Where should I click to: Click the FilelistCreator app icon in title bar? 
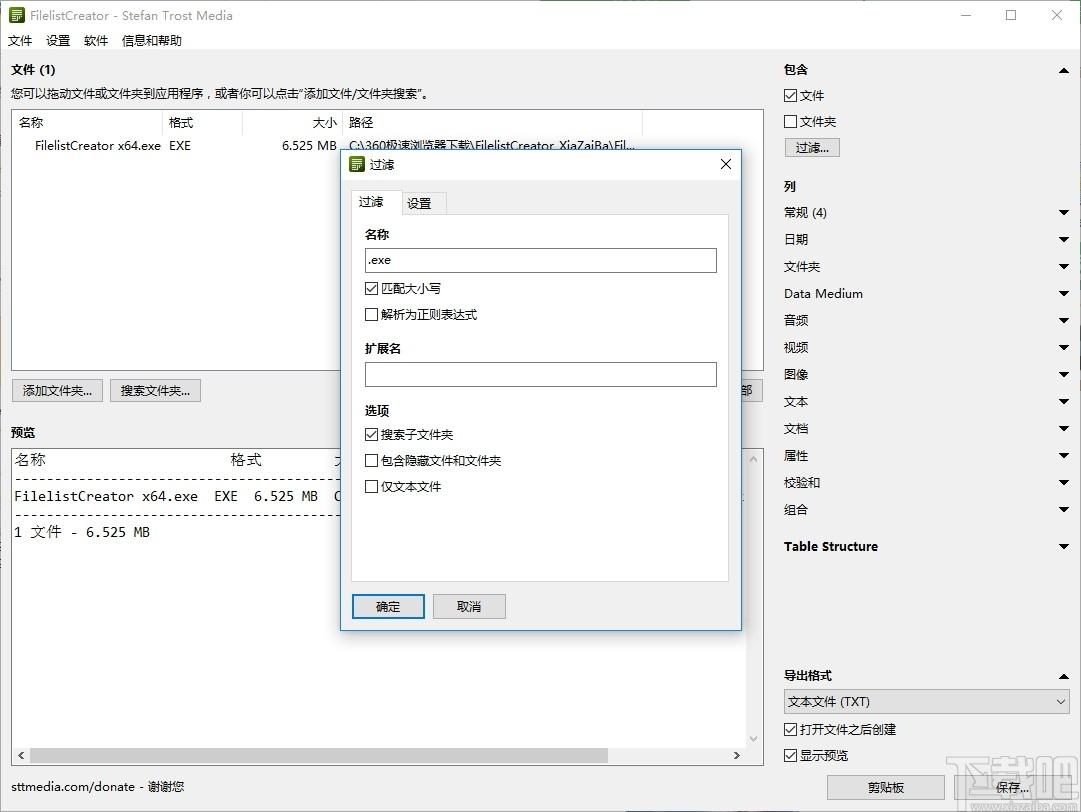point(17,15)
